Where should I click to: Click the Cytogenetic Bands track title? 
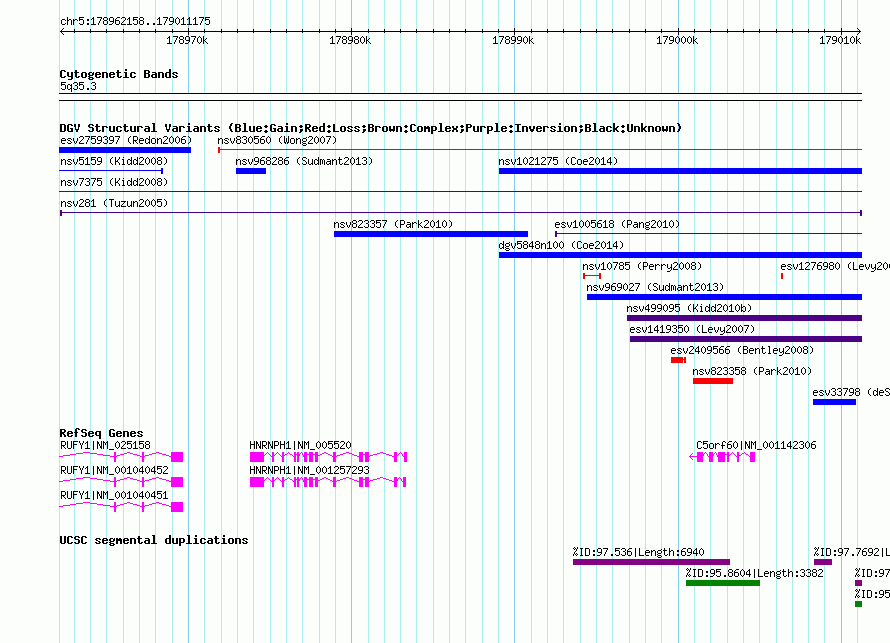[119, 74]
